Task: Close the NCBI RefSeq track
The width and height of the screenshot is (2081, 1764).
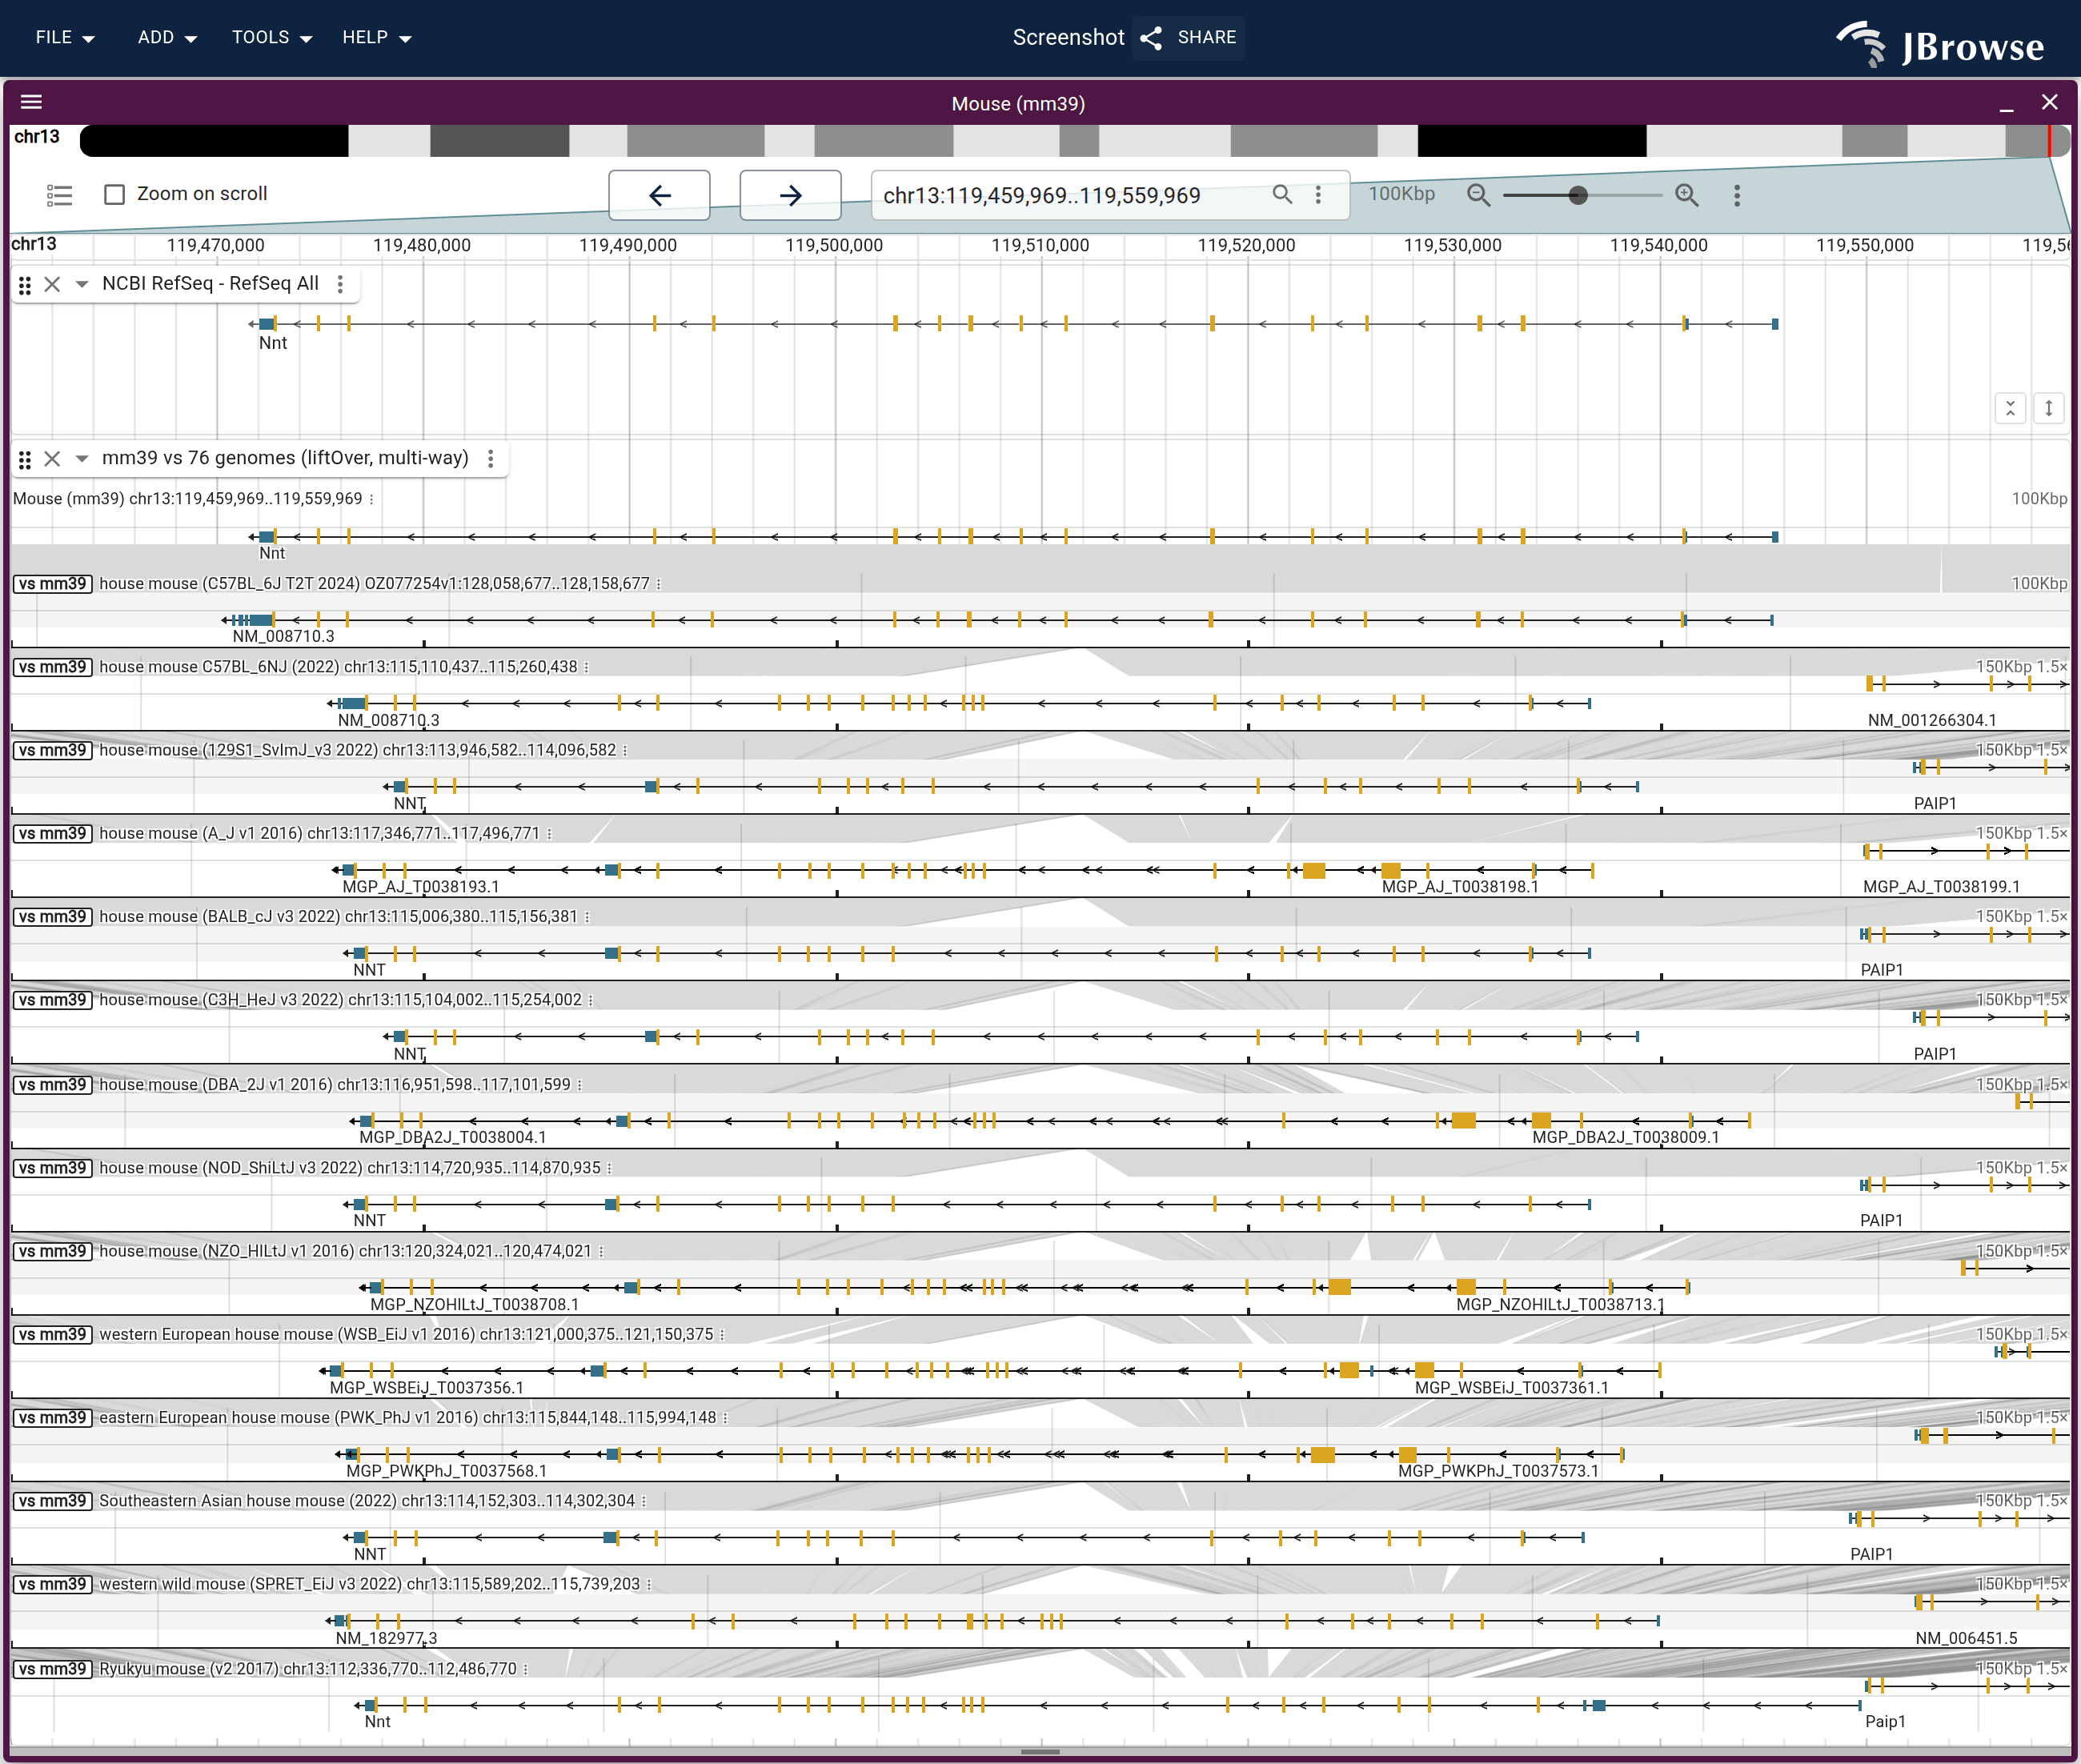Action: 52,285
